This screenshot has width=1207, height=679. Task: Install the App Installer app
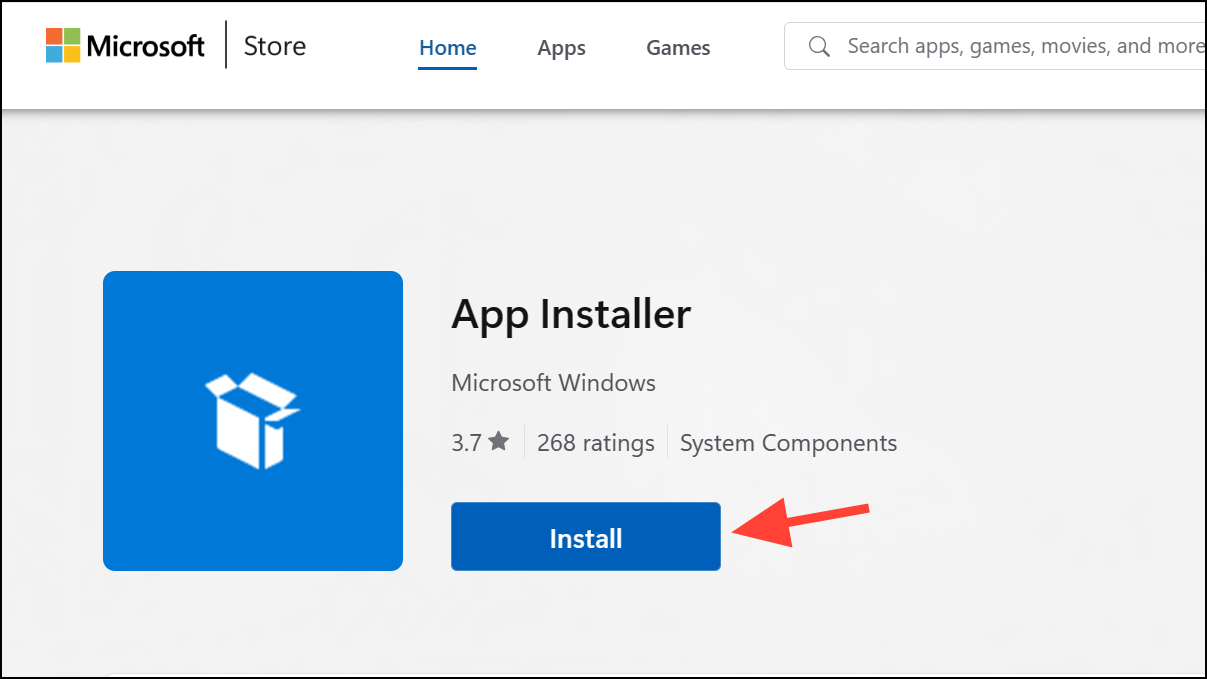pos(585,536)
